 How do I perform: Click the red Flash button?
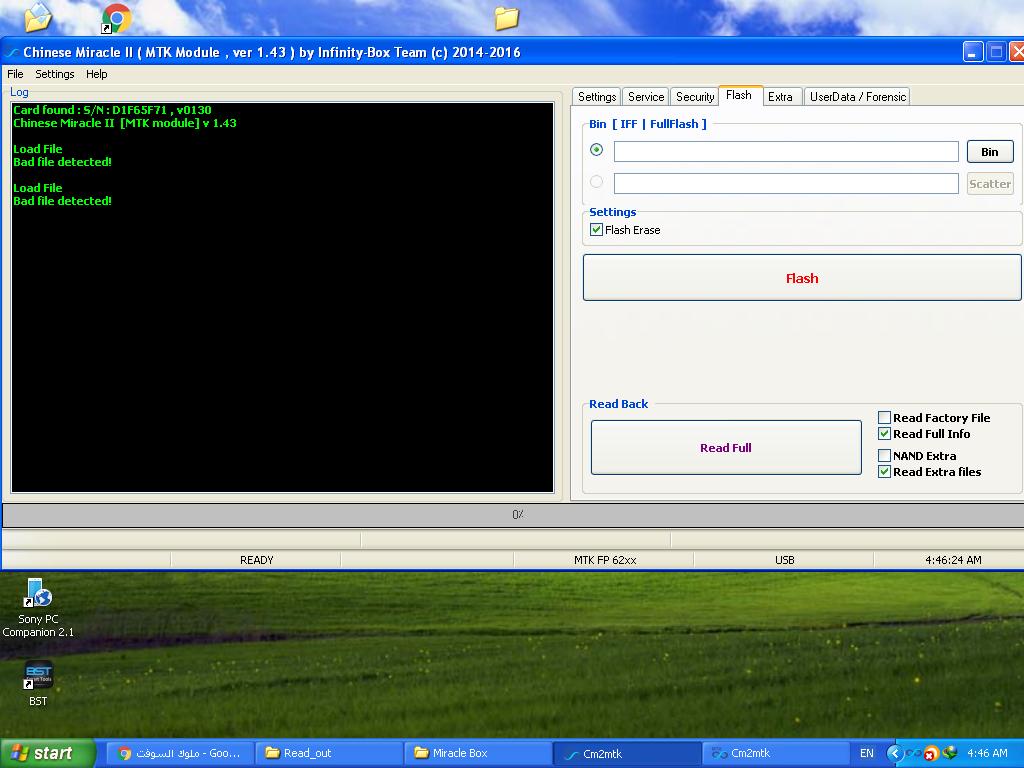pyautogui.click(x=802, y=278)
